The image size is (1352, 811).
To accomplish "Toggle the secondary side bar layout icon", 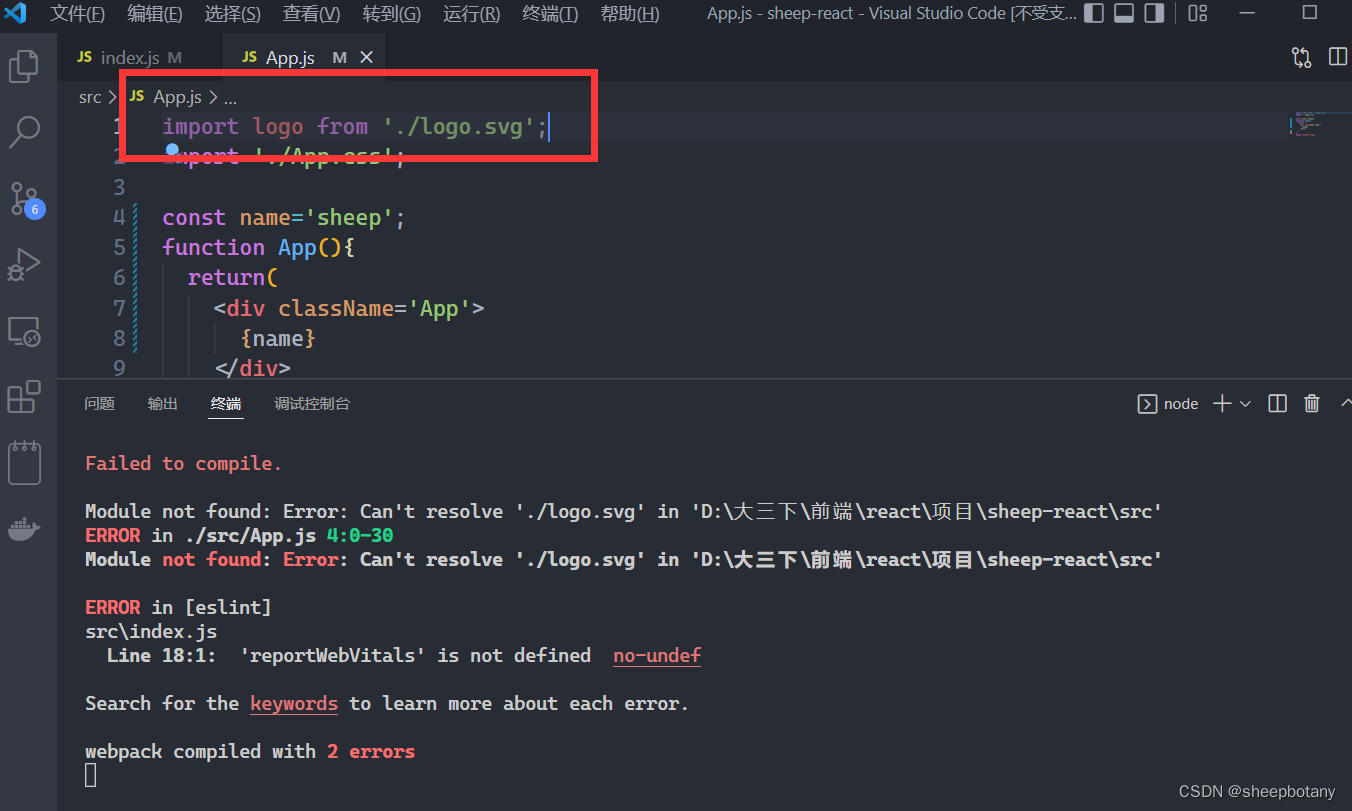I will (1154, 13).
